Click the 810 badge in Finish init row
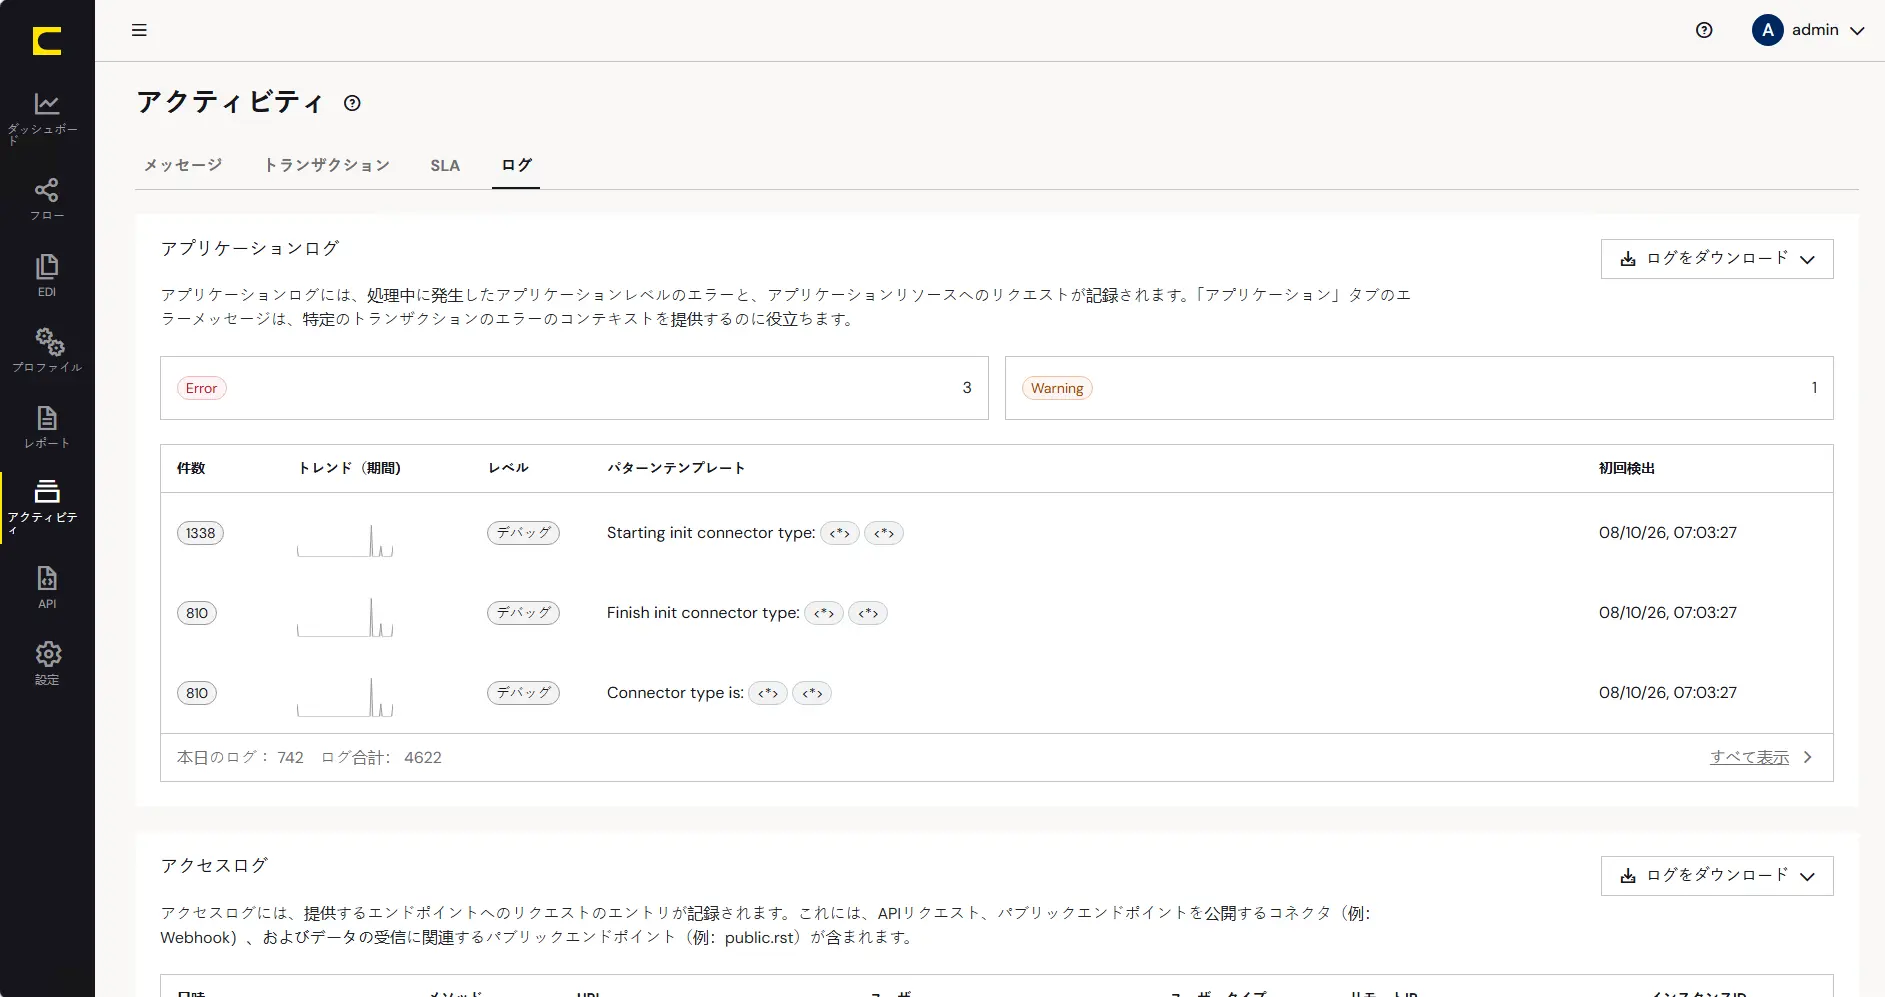This screenshot has height=997, width=1885. tap(197, 613)
